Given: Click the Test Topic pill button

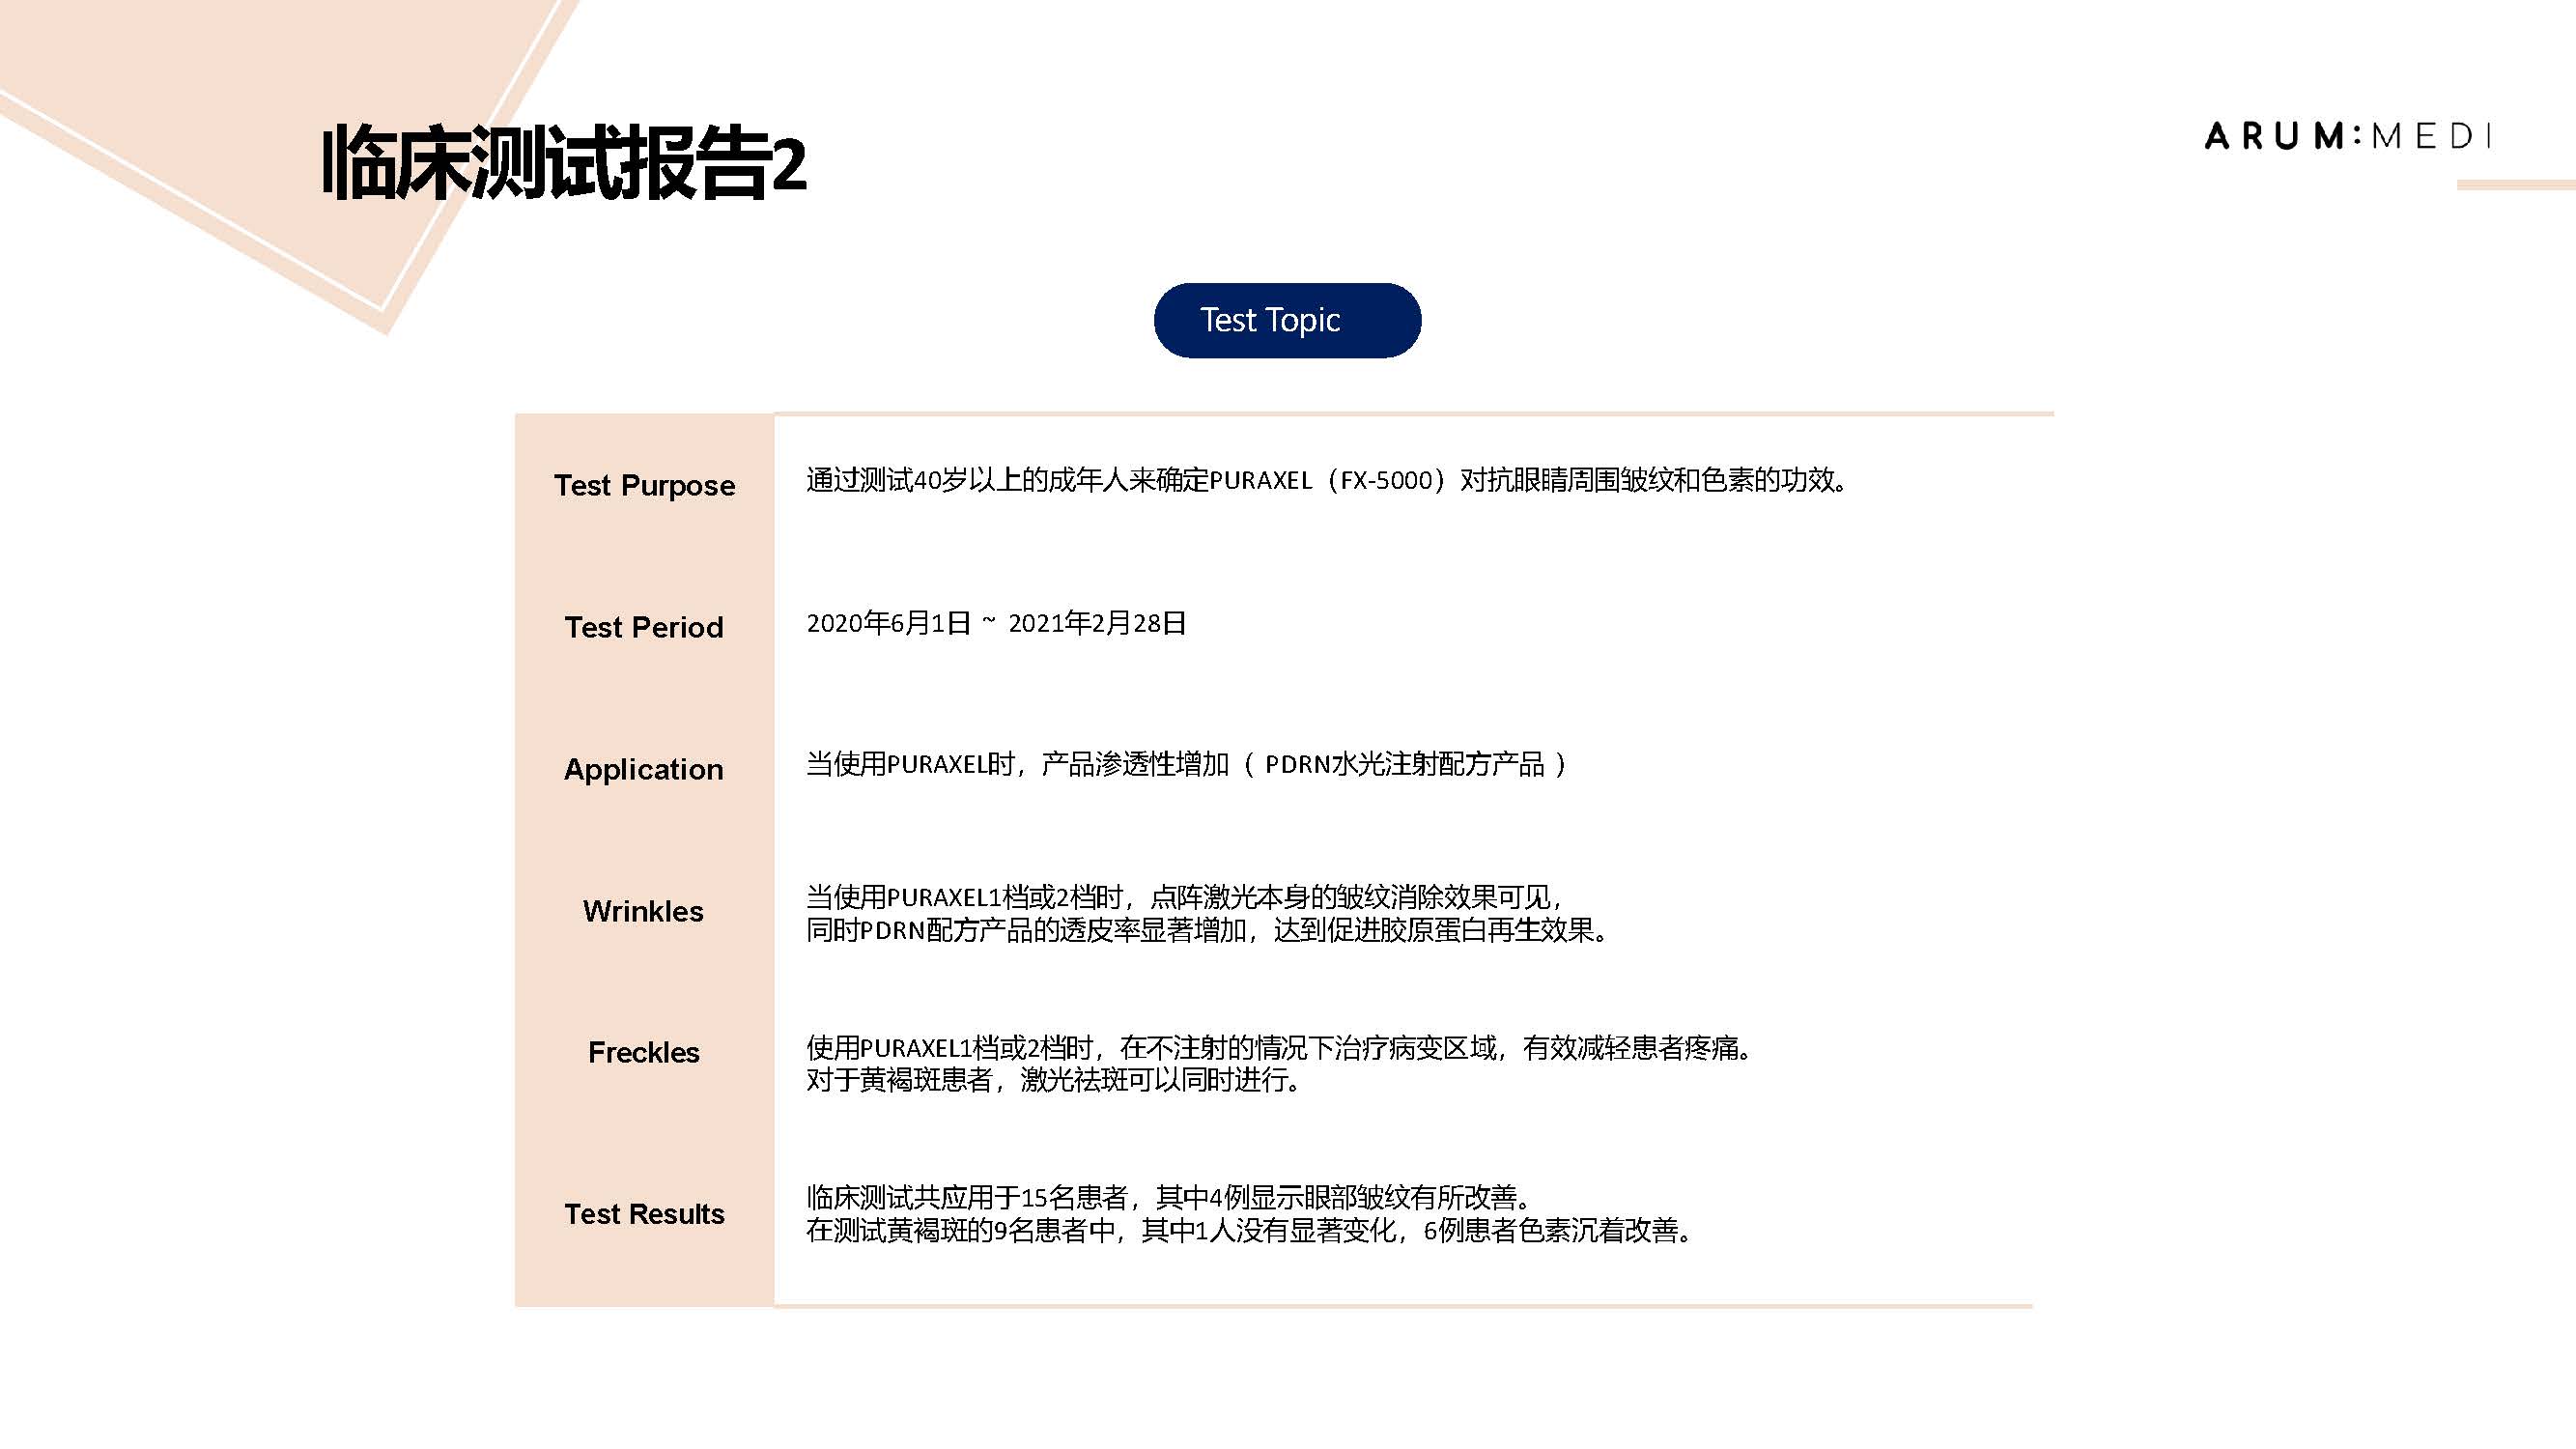Looking at the screenshot, I should click(1287, 320).
